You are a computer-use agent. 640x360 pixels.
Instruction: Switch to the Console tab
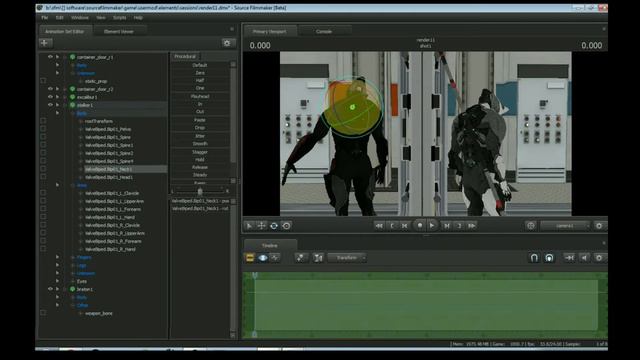[324, 31]
